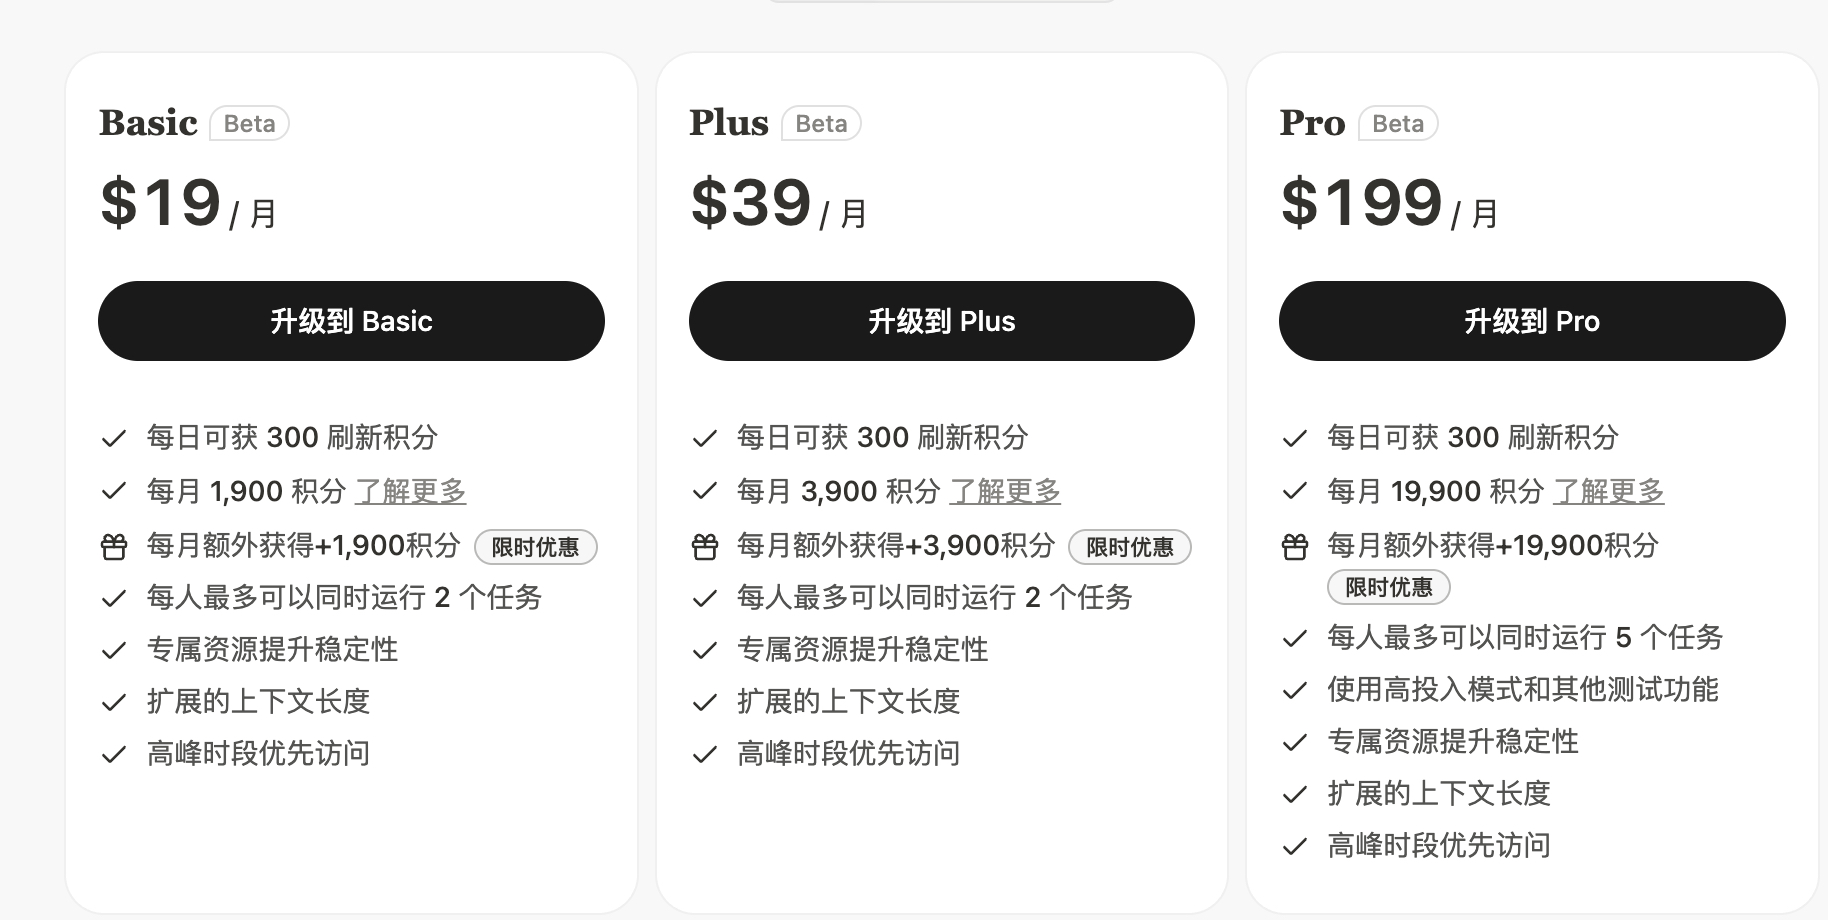Viewport: 1828px width, 920px height.
Task: Click the 升级到 Basic button
Action: tap(351, 321)
